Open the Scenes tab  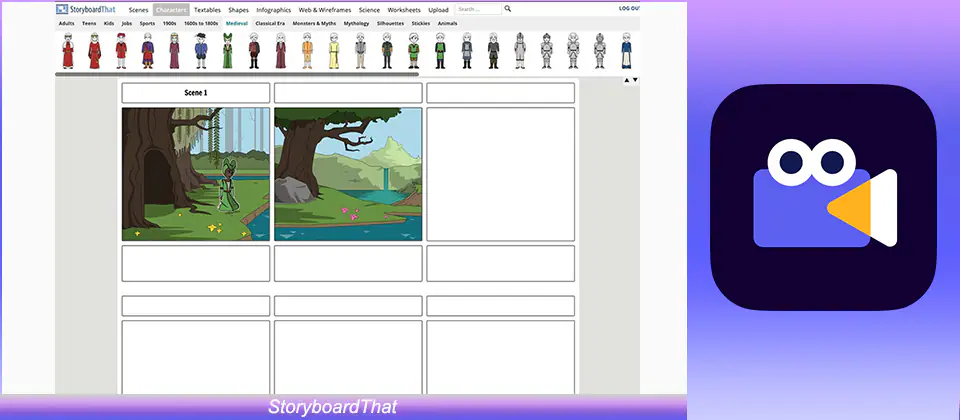tap(138, 10)
